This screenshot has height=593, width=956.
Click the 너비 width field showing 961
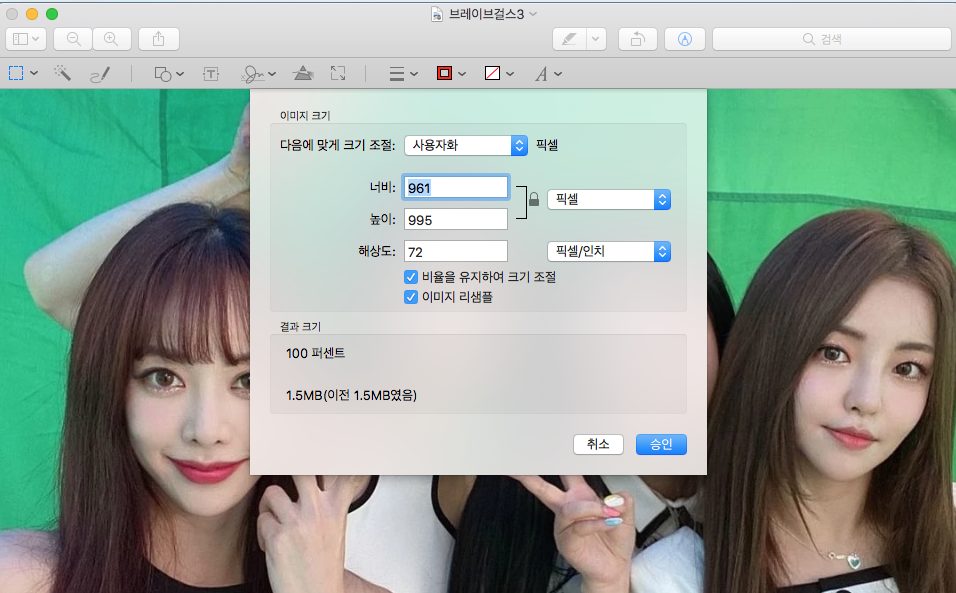click(x=455, y=188)
